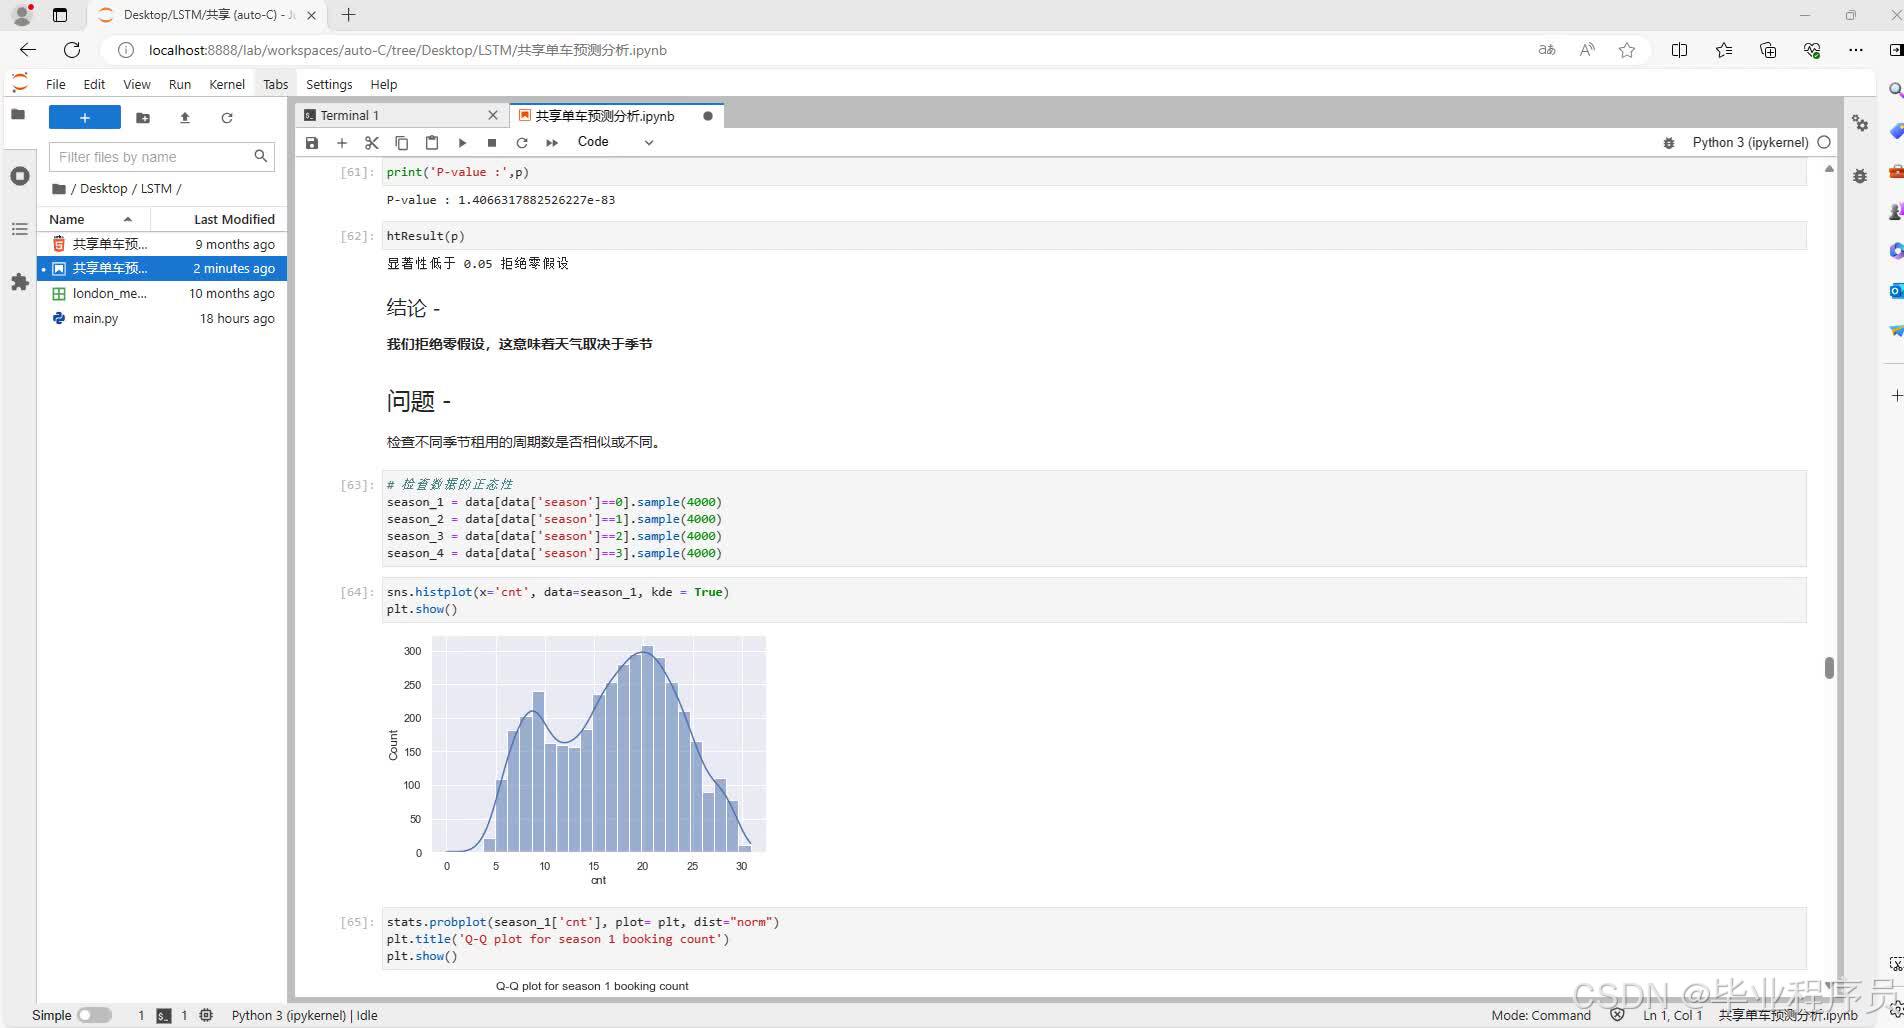Open property inspector gears in right sidebar
This screenshot has width=1904, height=1028.
point(1860,123)
